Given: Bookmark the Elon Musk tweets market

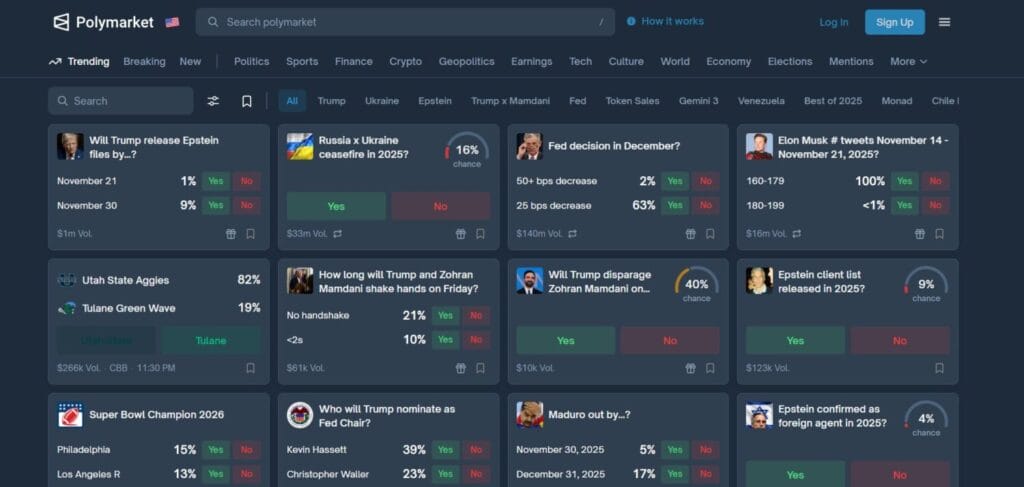Looking at the screenshot, I should 939,234.
